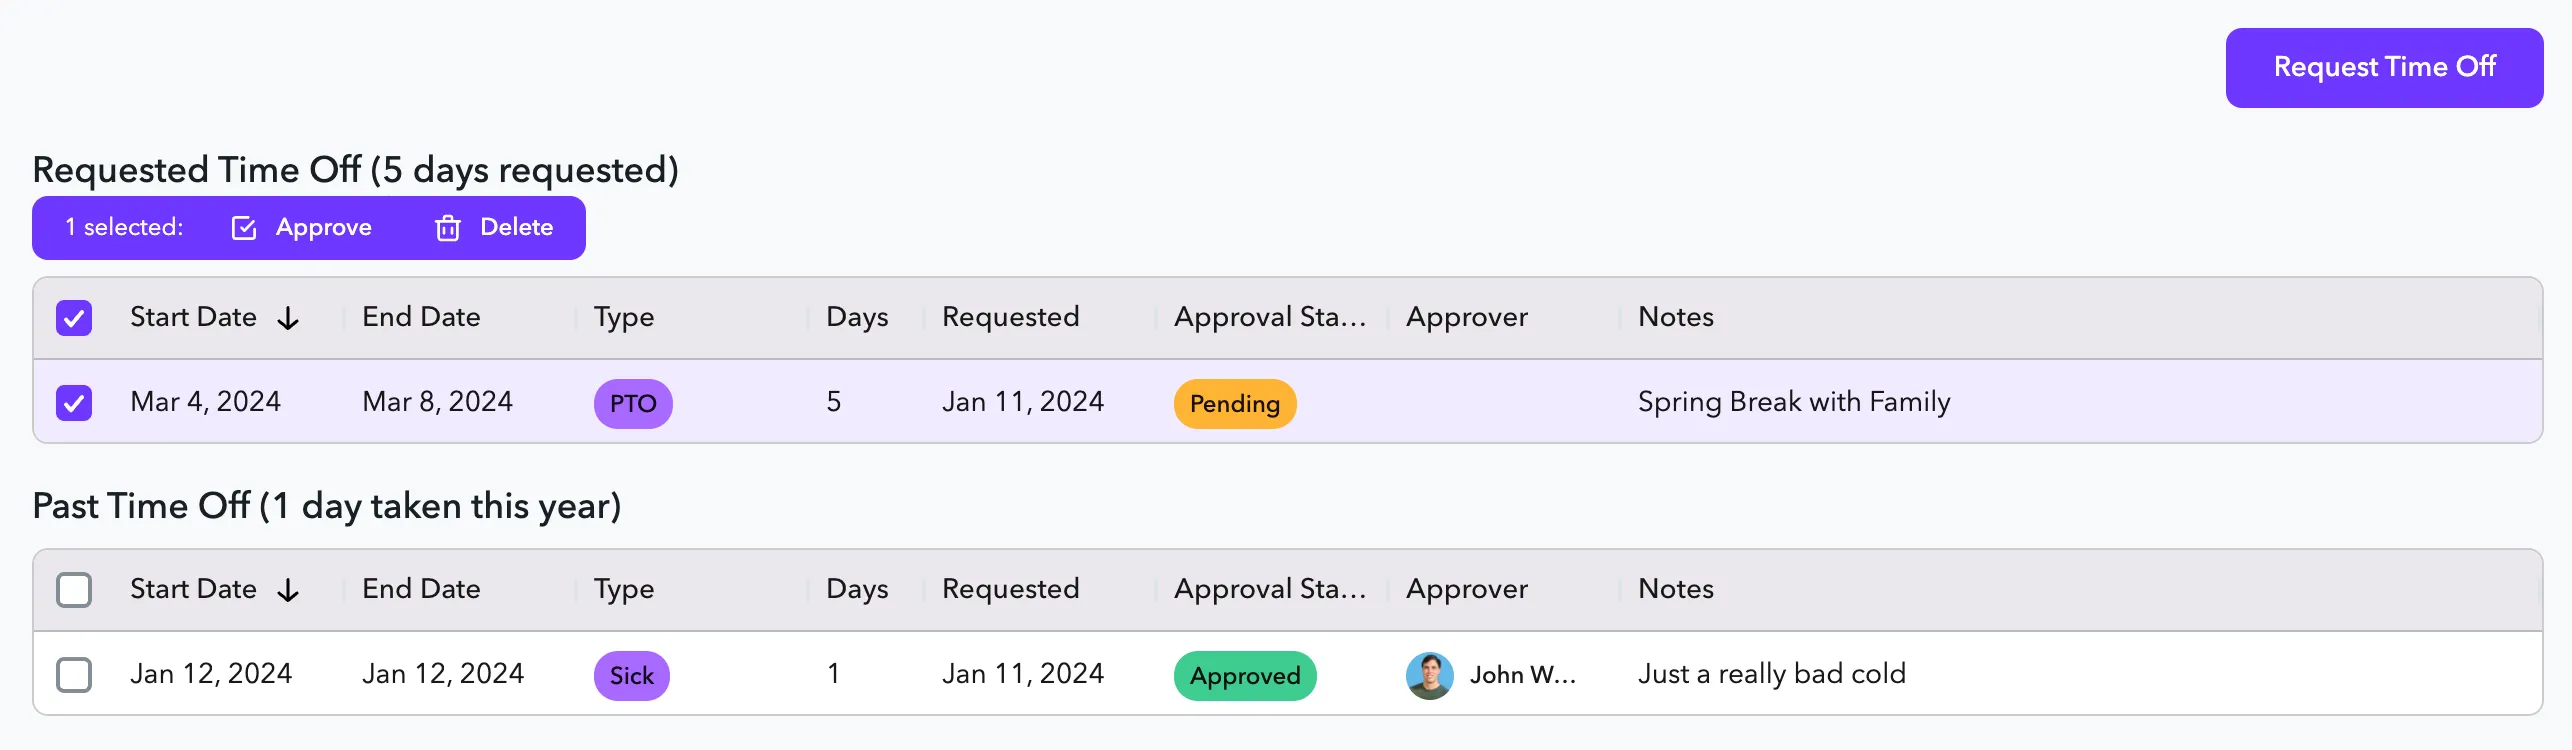Click the Approve checkmark icon
Screen dimensions: 2572x750
coord(244,228)
